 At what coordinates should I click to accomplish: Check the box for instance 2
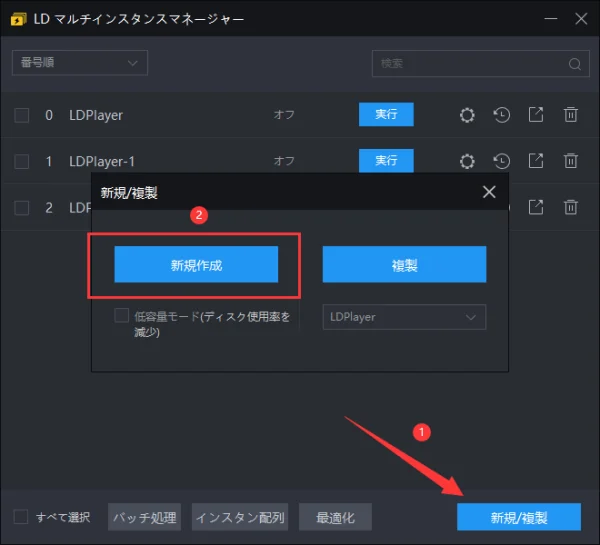pyautogui.click(x=21, y=208)
